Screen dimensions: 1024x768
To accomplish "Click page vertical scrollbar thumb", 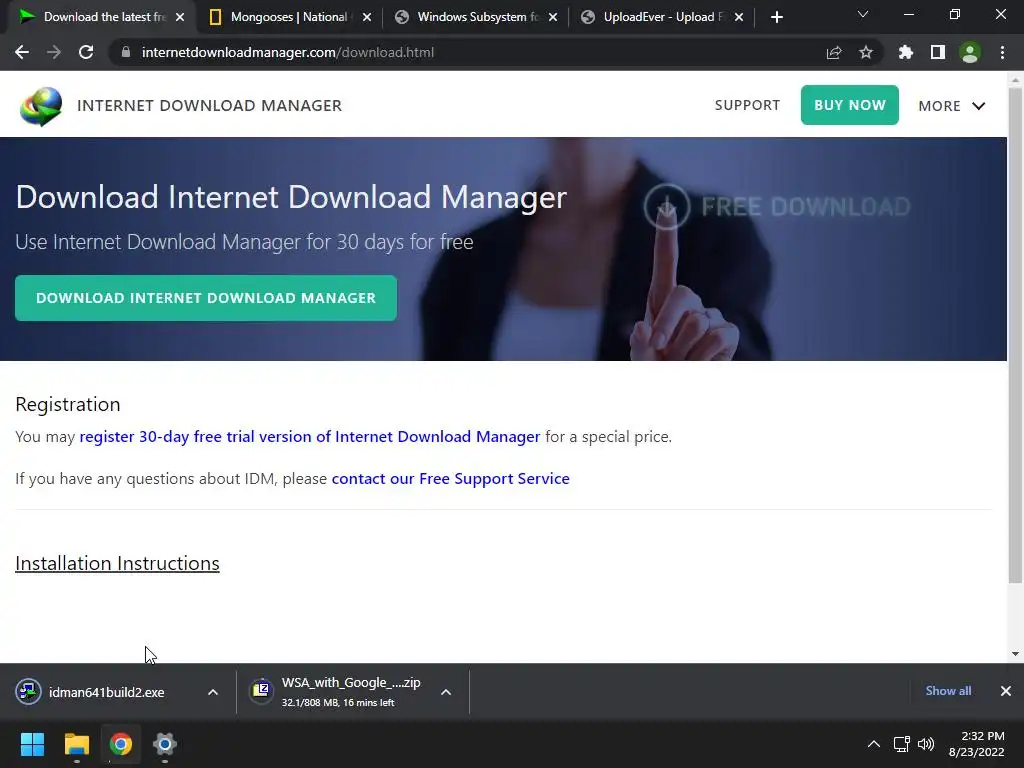I will (x=1015, y=335).
